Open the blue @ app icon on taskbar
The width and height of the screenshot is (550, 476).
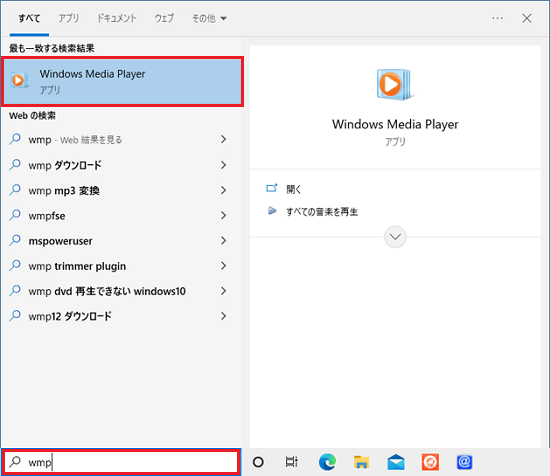pyautogui.click(x=464, y=462)
